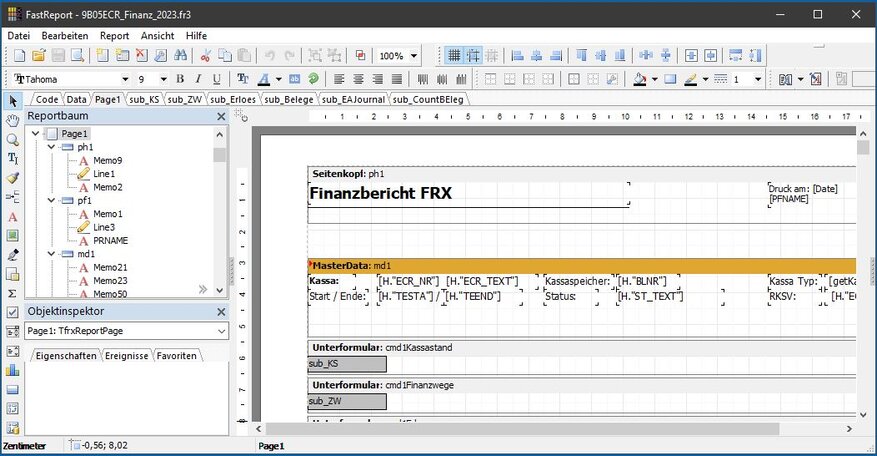Toggle the Show Grid button
Viewport: 877px width, 456px height.
coord(453,56)
